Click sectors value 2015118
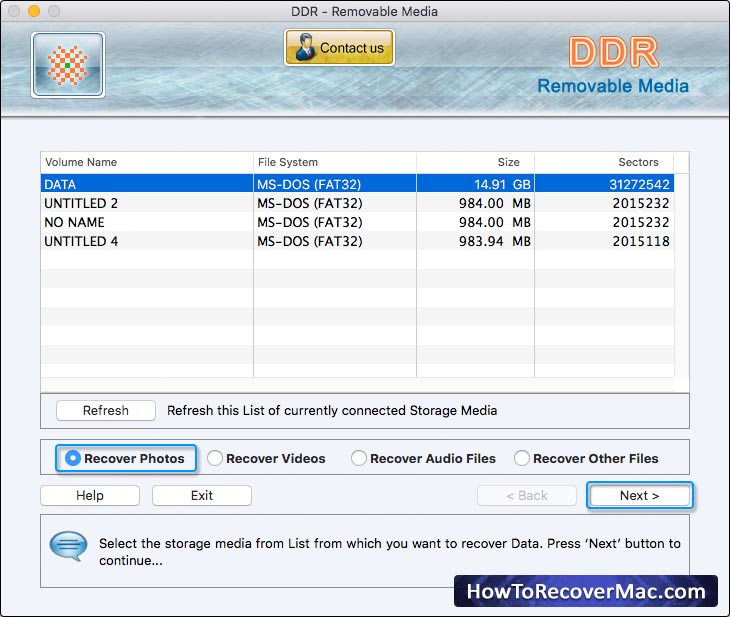The height and width of the screenshot is (617, 730). (x=604, y=241)
